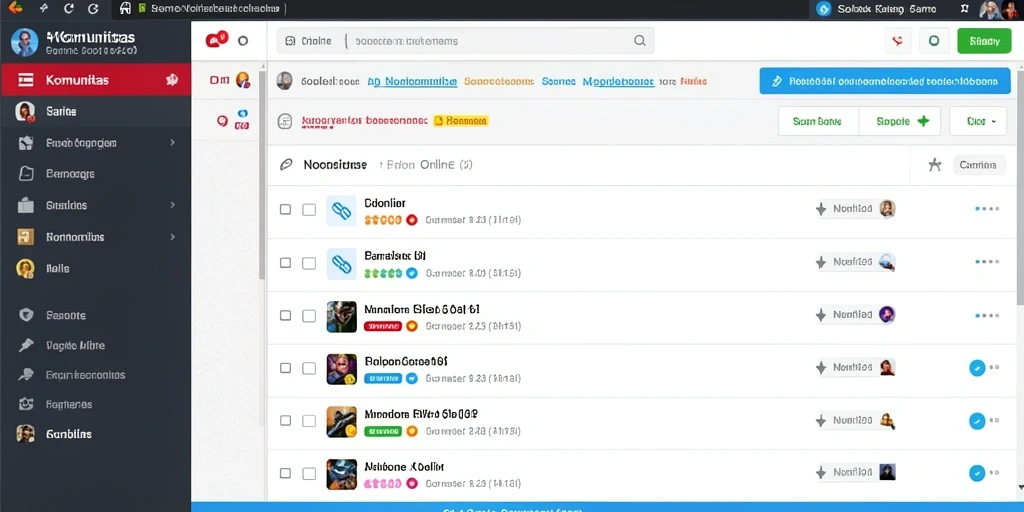Tick the first checkbox in Odonlier row
Image resolution: width=1024 pixels, height=512 pixels.
[x=285, y=210]
